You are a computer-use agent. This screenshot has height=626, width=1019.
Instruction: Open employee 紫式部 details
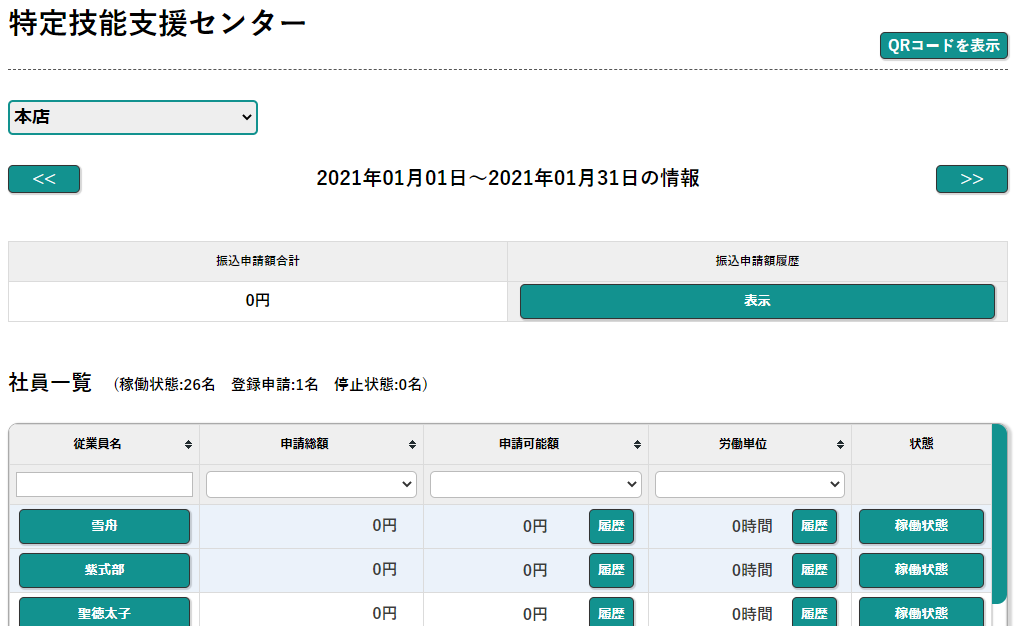[x=104, y=570]
